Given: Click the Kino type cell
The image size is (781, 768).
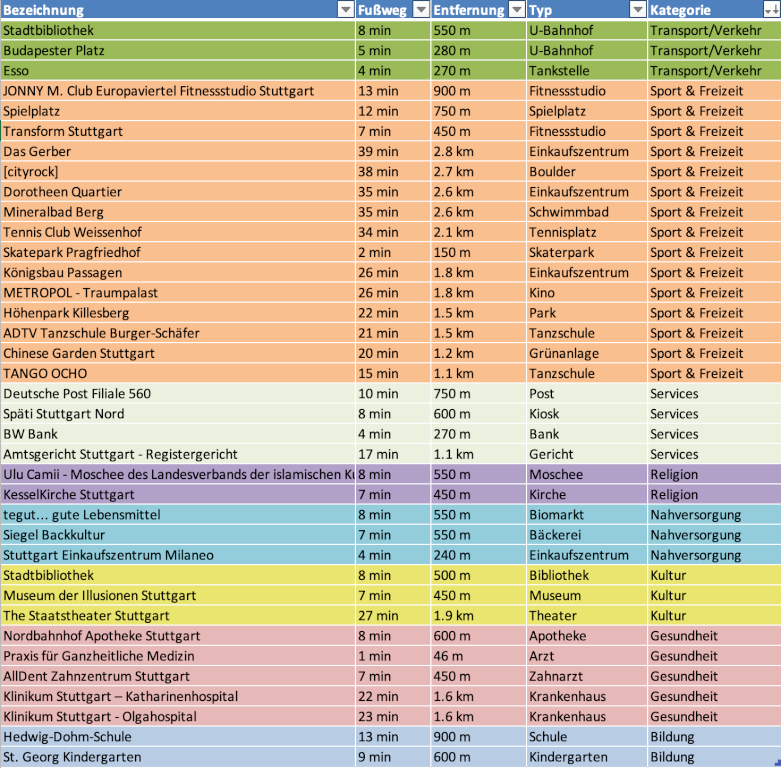Looking at the screenshot, I should pyautogui.click(x=587, y=292).
